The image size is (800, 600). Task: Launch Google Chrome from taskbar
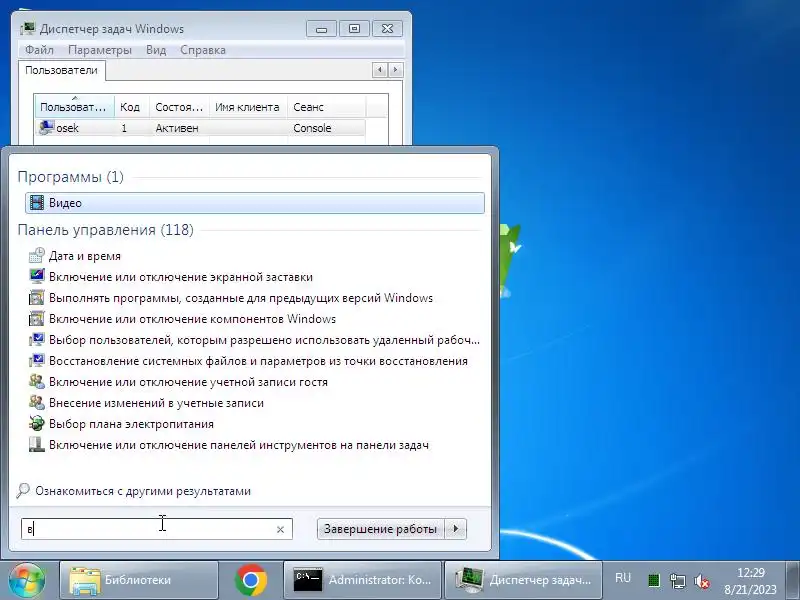point(251,580)
